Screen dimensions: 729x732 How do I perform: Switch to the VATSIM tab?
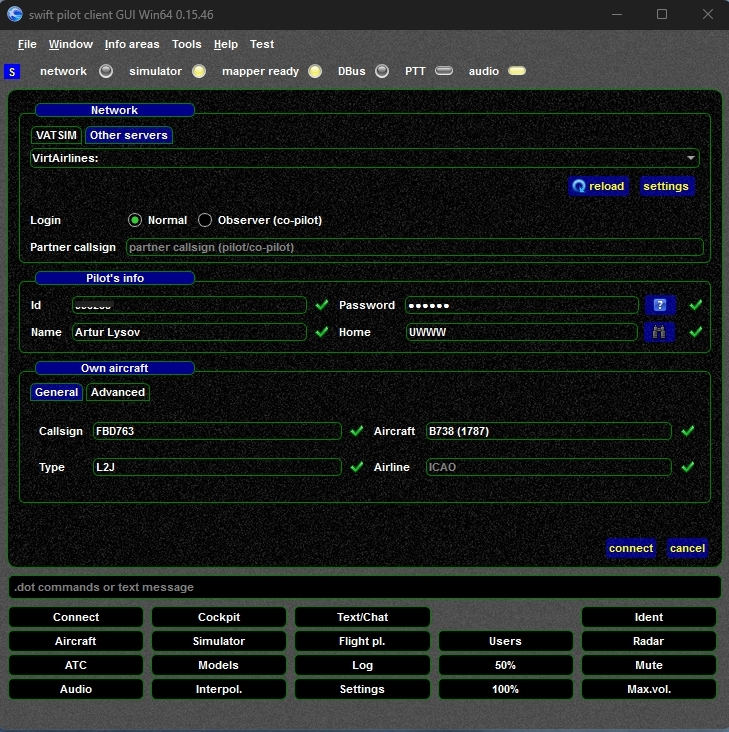tap(56, 135)
